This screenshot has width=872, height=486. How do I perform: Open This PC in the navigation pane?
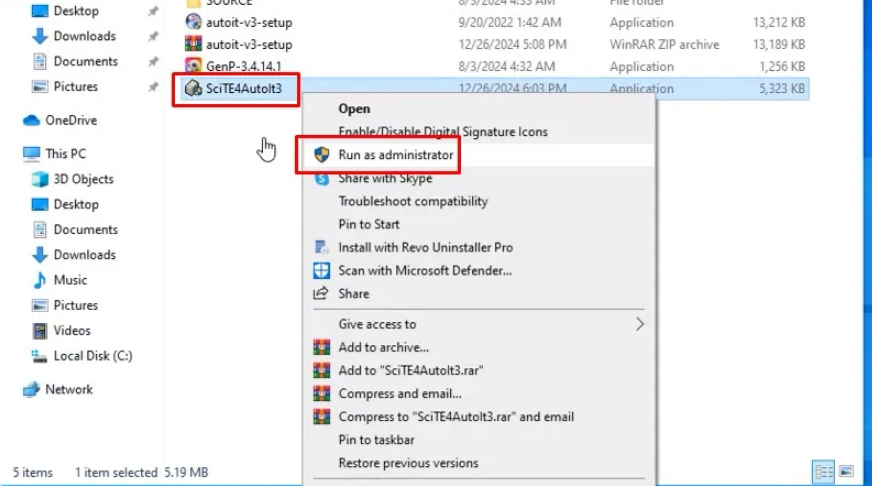tap(65, 154)
